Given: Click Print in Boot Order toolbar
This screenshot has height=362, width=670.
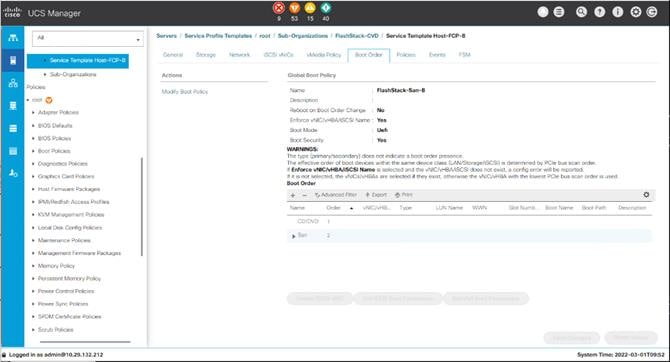Looking at the screenshot, I should [x=404, y=195].
